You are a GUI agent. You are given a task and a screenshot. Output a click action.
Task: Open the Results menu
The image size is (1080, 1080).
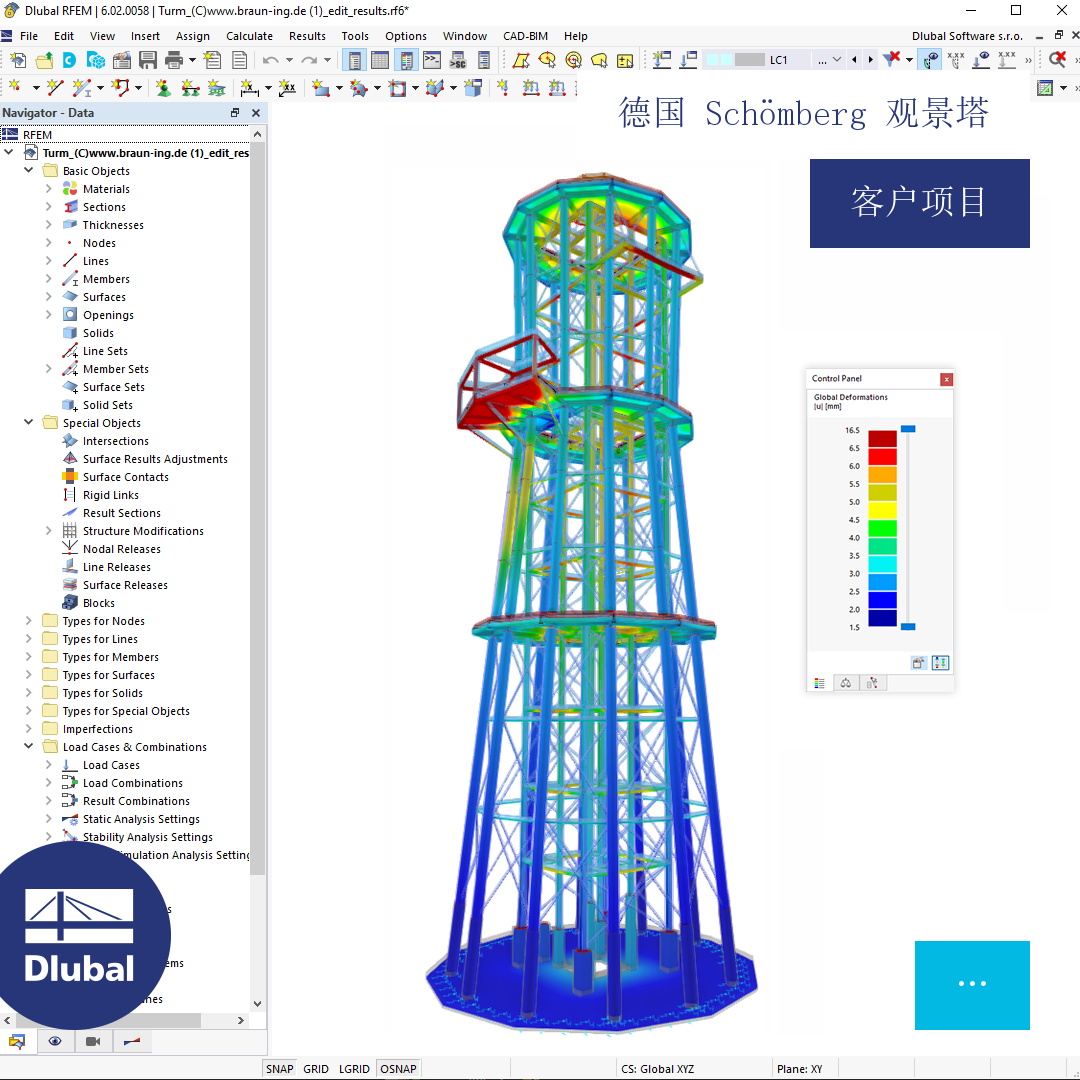[x=307, y=36]
